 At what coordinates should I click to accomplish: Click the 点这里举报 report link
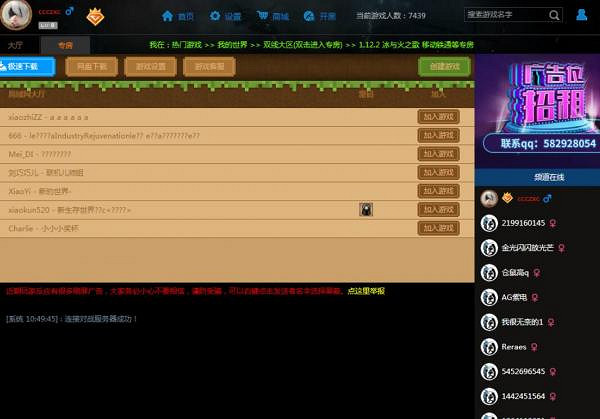click(365, 291)
